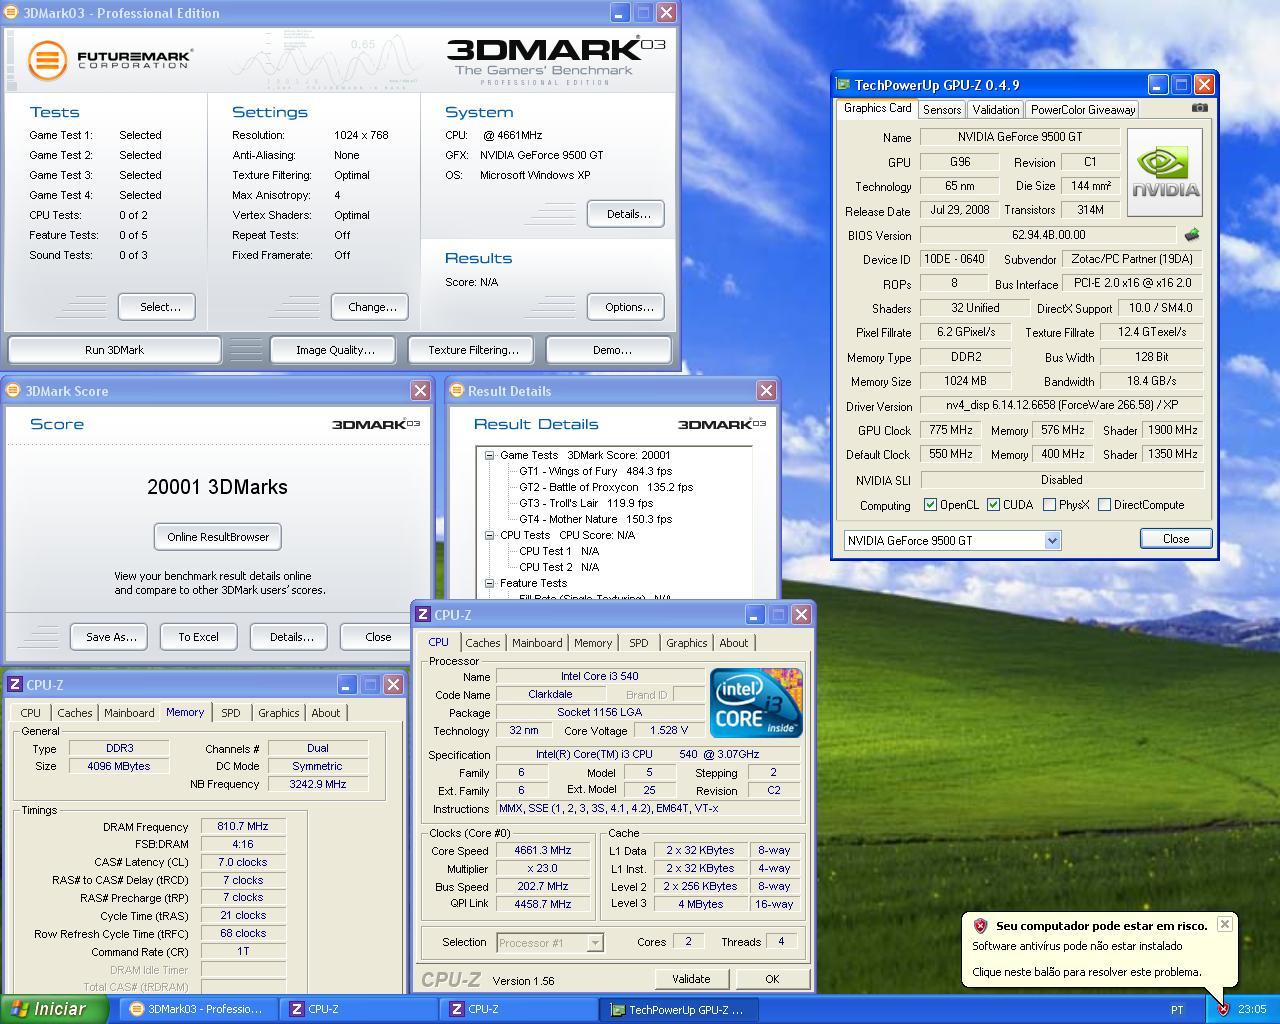Toggle the OpenCL checkbox in GPU-Z

(930, 505)
